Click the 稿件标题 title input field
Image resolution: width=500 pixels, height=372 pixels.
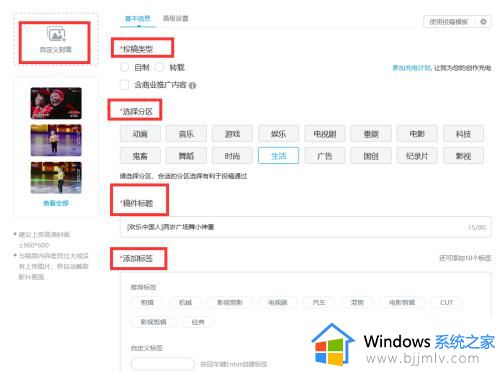pos(305,227)
